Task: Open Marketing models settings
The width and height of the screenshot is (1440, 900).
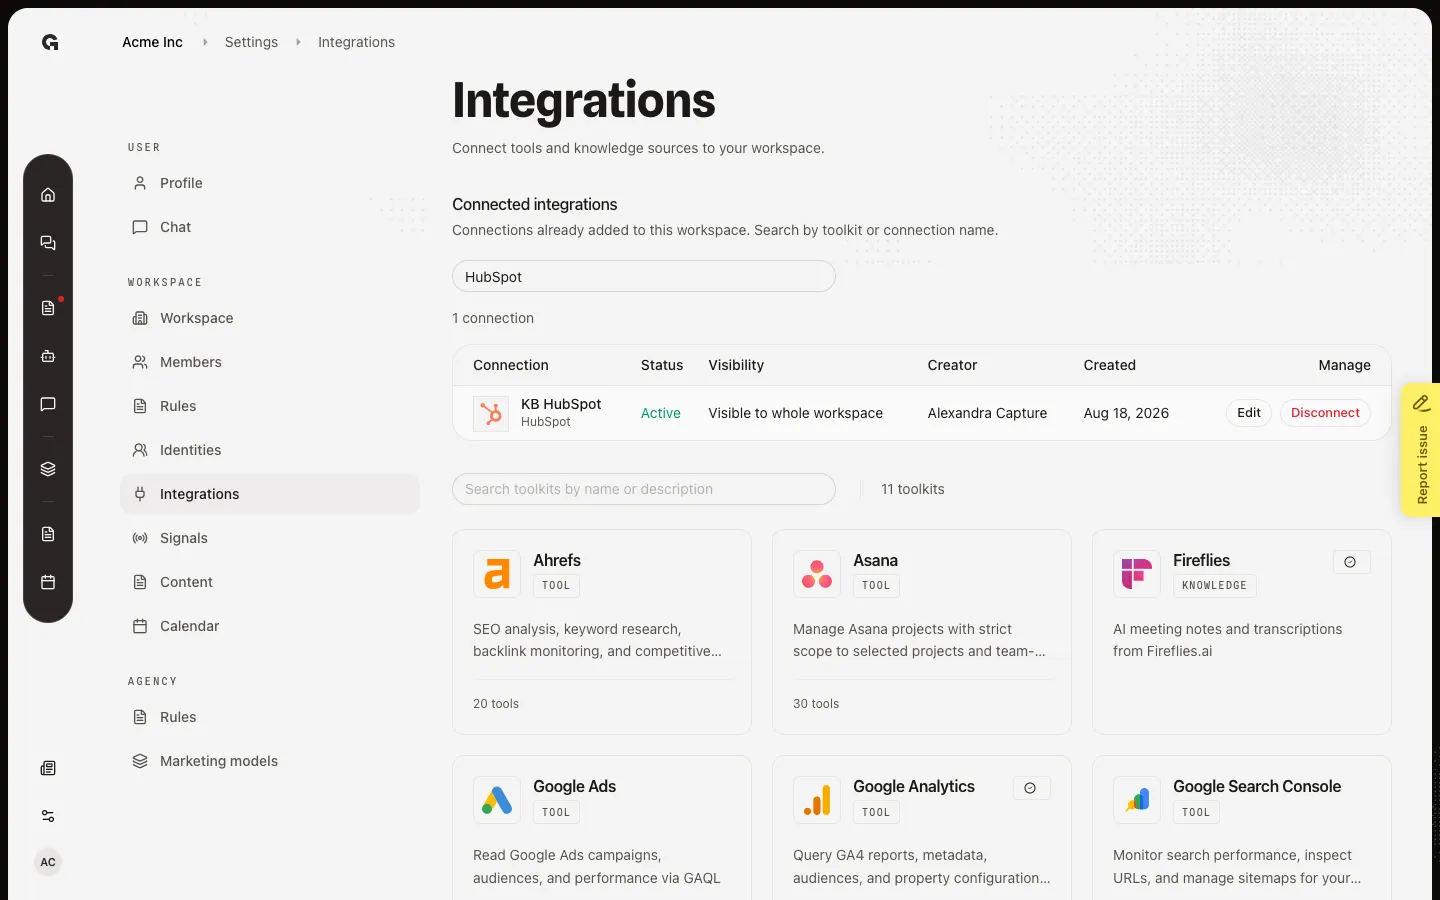Action: [270, 761]
